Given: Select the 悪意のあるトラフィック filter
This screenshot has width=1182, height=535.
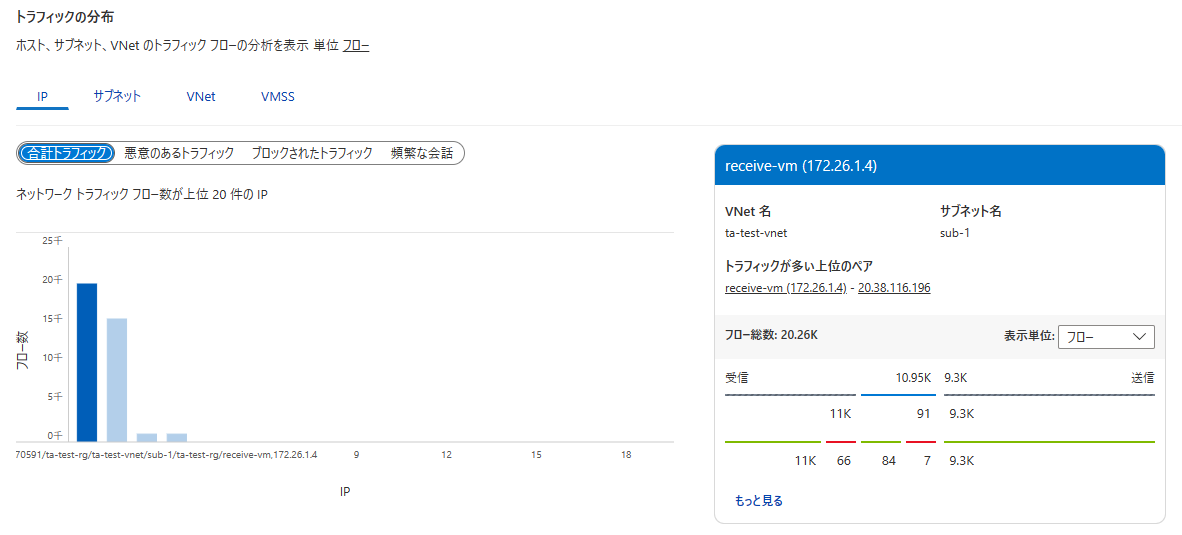Looking at the screenshot, I should [x=179, y=153].
